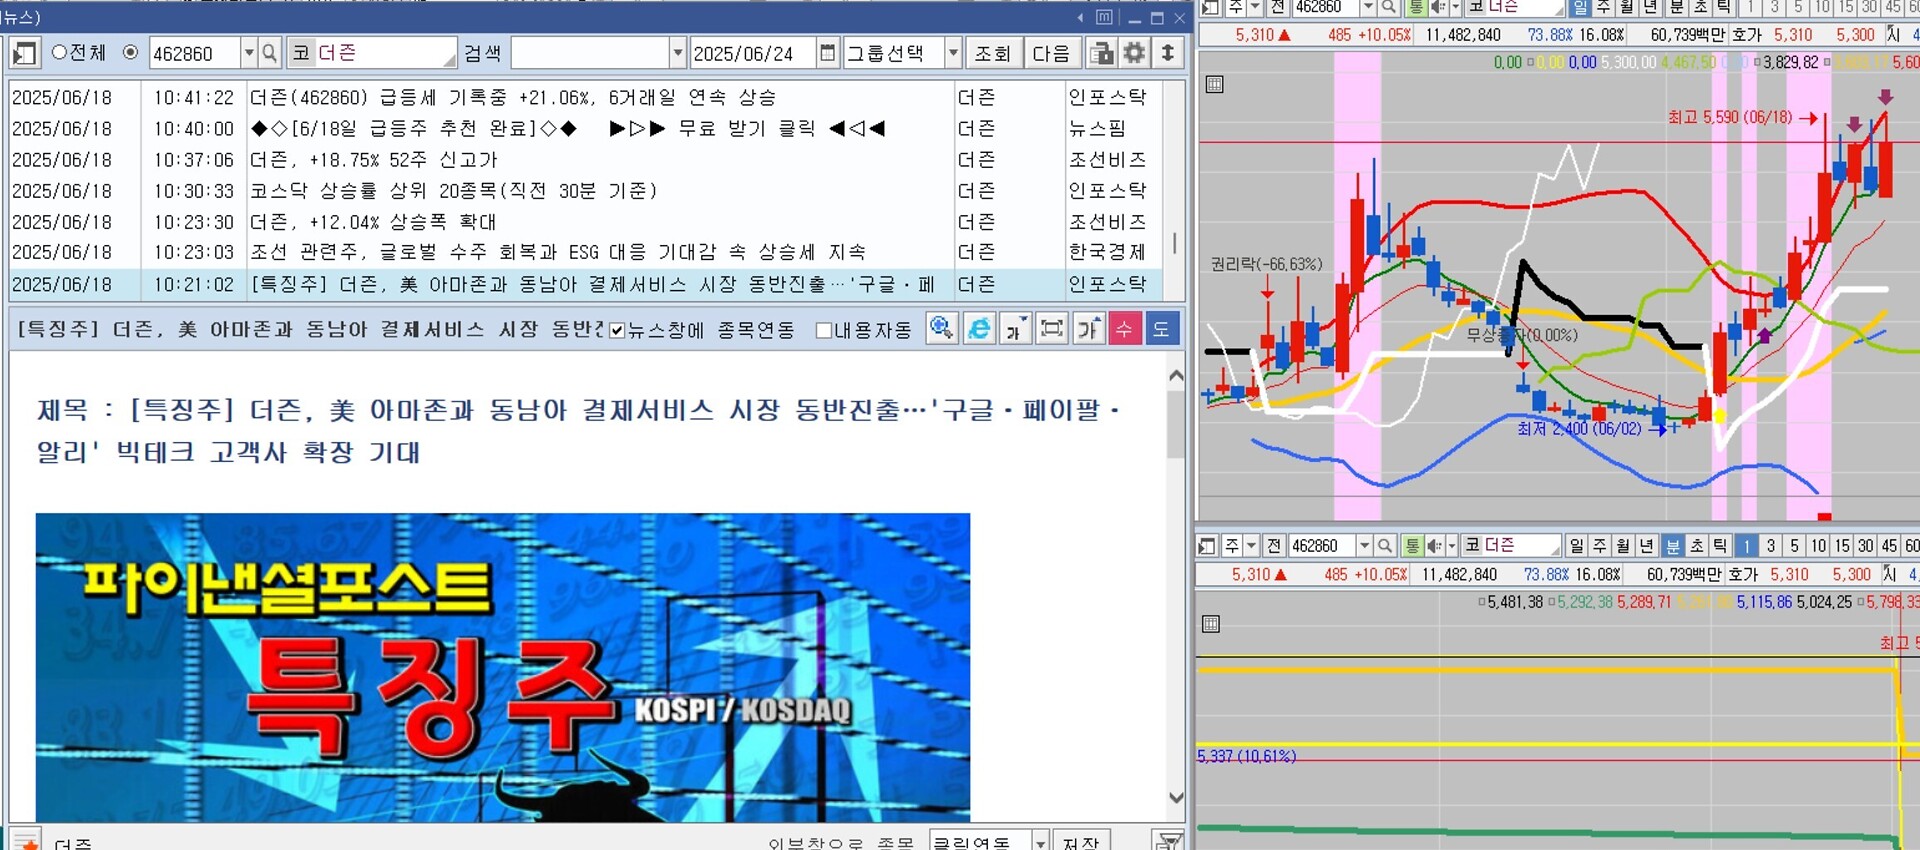Click the article content scrollbar thumb

pyautogui.click(x=1176, y=424)
